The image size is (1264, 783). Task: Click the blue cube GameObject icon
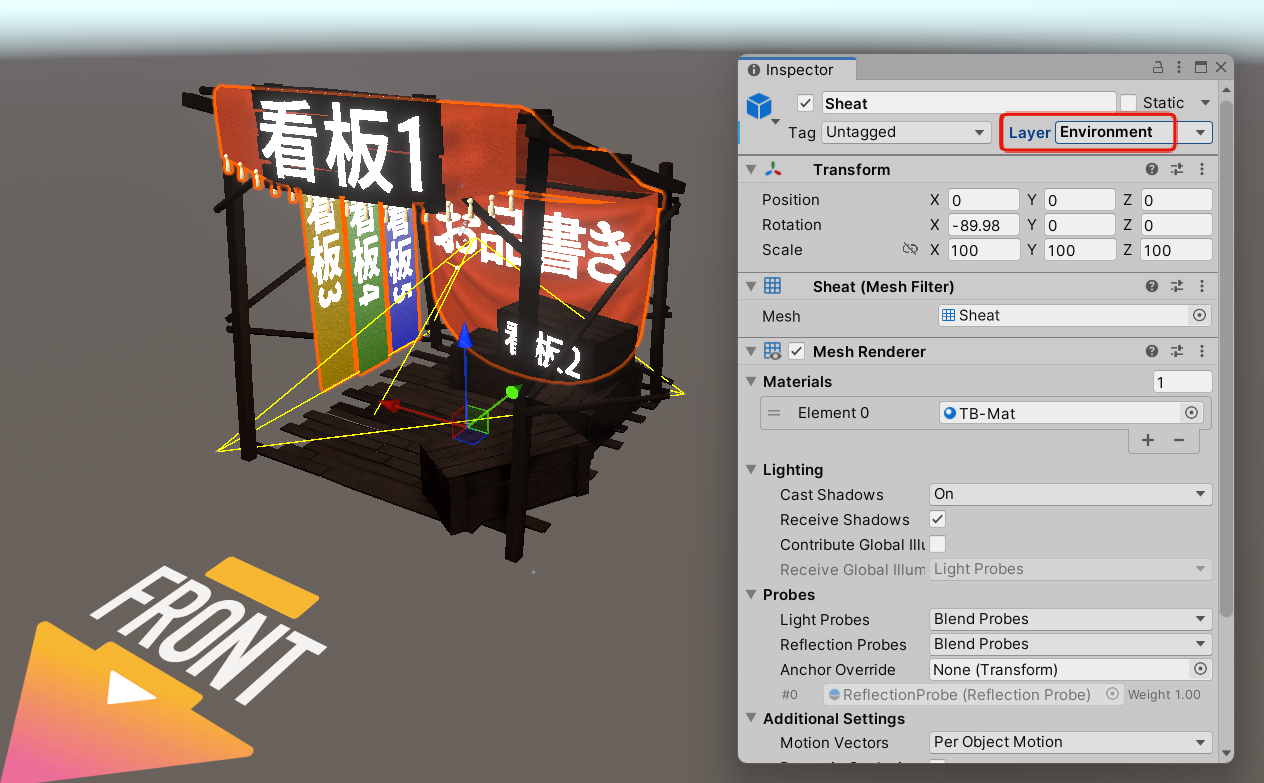760,104
